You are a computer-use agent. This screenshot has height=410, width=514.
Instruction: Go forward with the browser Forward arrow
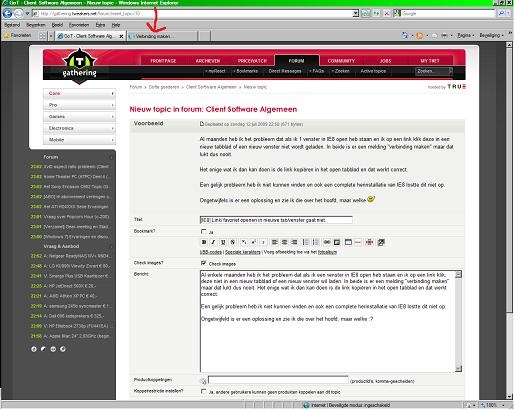tap(18, 14)
